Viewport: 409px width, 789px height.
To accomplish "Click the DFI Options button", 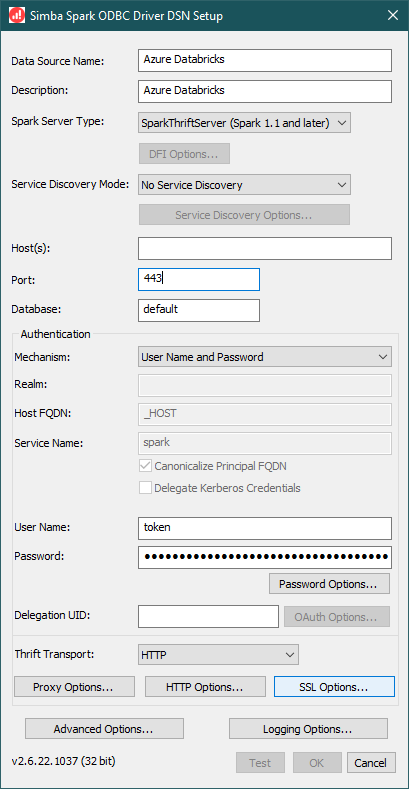I will click(184, 154).
